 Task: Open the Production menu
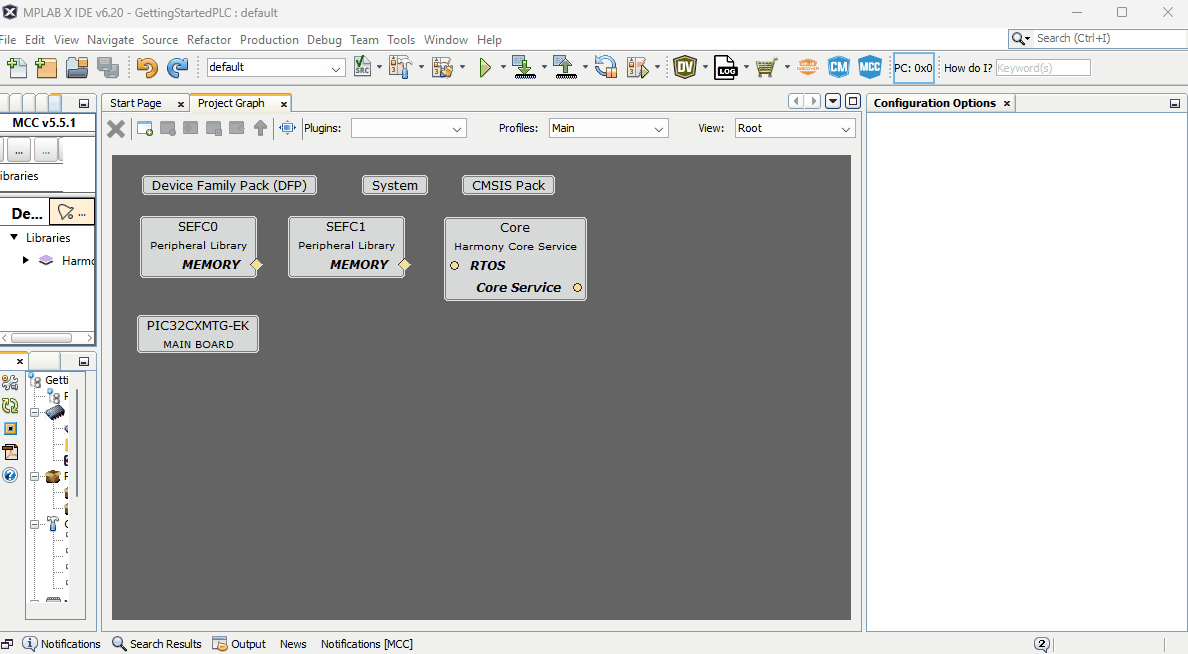pos(269,39)
